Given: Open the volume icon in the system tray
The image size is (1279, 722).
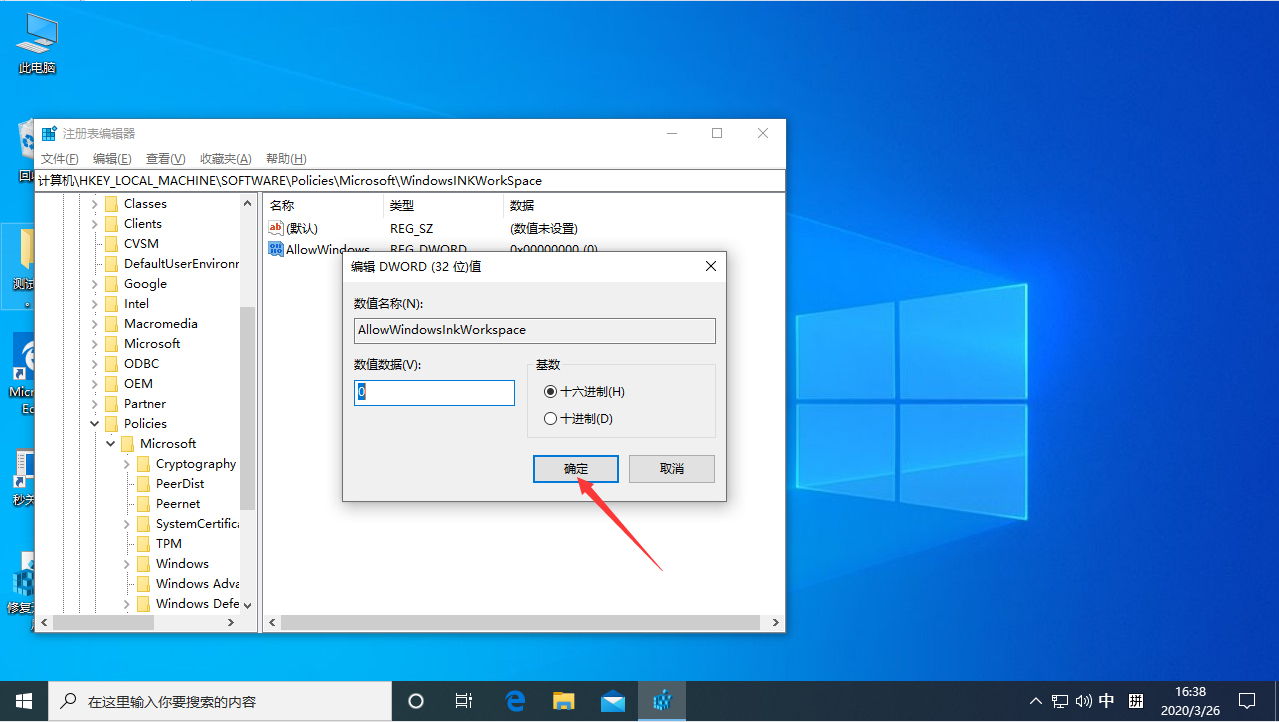Looking at the screenshot, I should [1083, 701].
